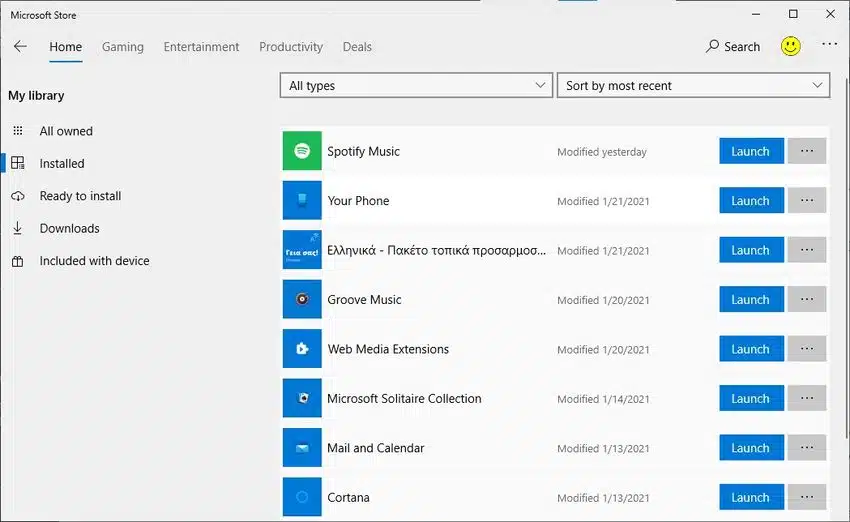The width and height of the screenshot is (850, 522).
Task: Click the Groove Music name text
Action: coord(364,299)
